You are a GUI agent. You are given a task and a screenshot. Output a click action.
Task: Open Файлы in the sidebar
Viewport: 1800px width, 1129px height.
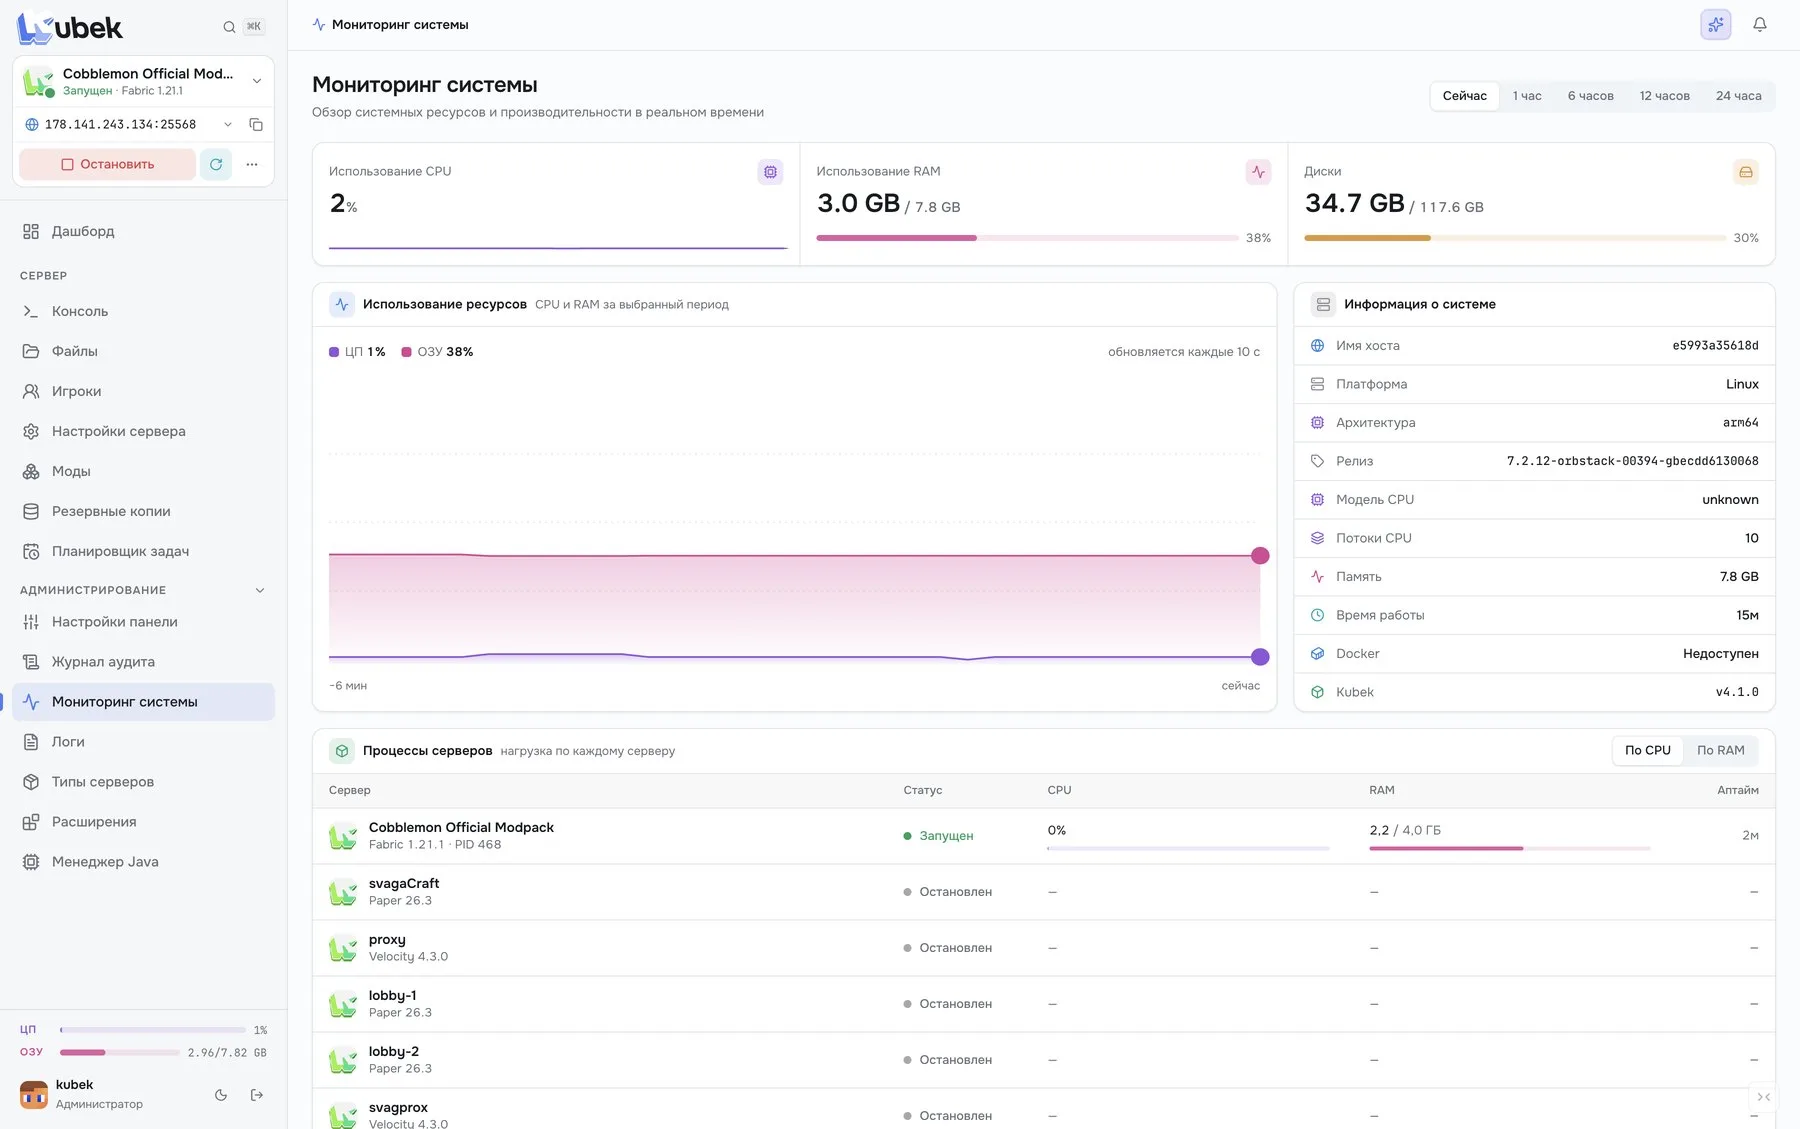coord(143,351)
